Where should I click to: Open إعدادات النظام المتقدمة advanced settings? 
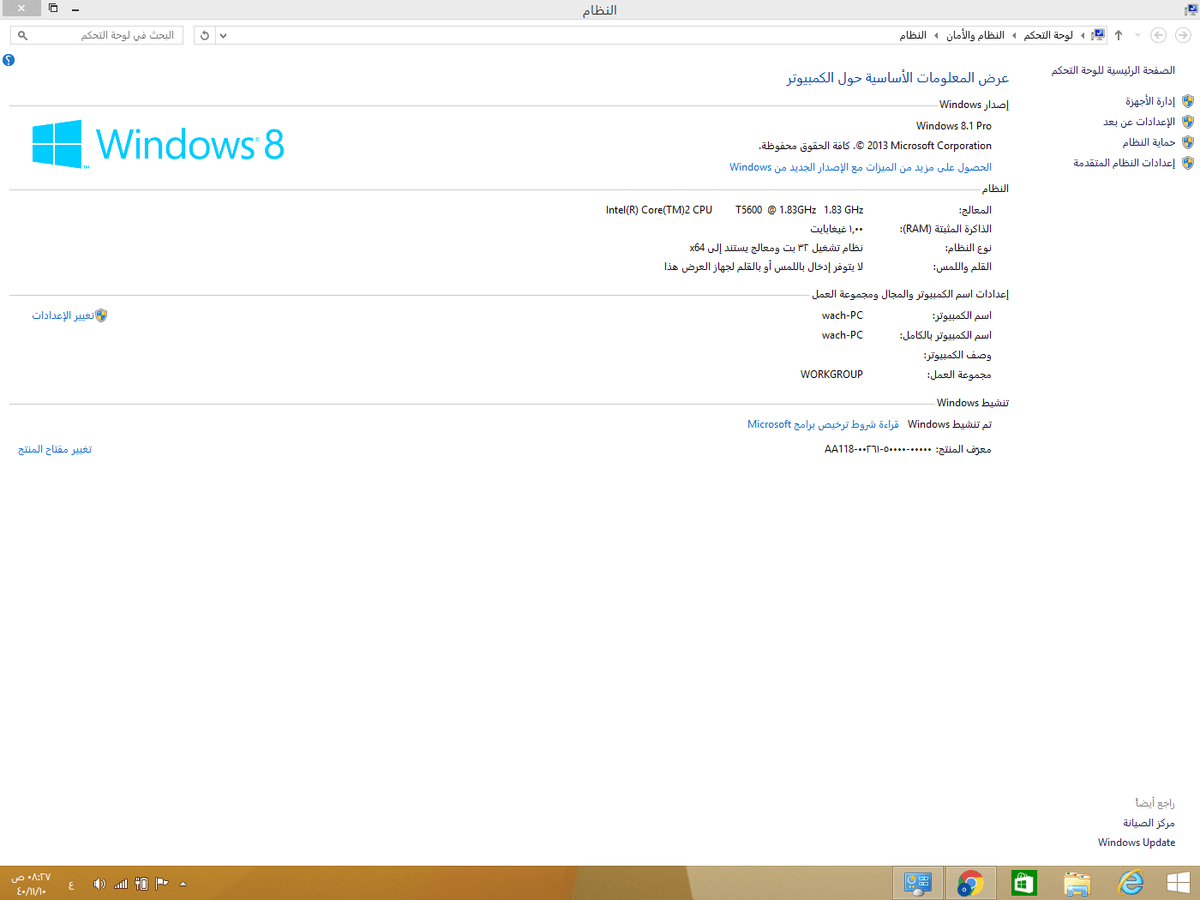(1124, 162)
